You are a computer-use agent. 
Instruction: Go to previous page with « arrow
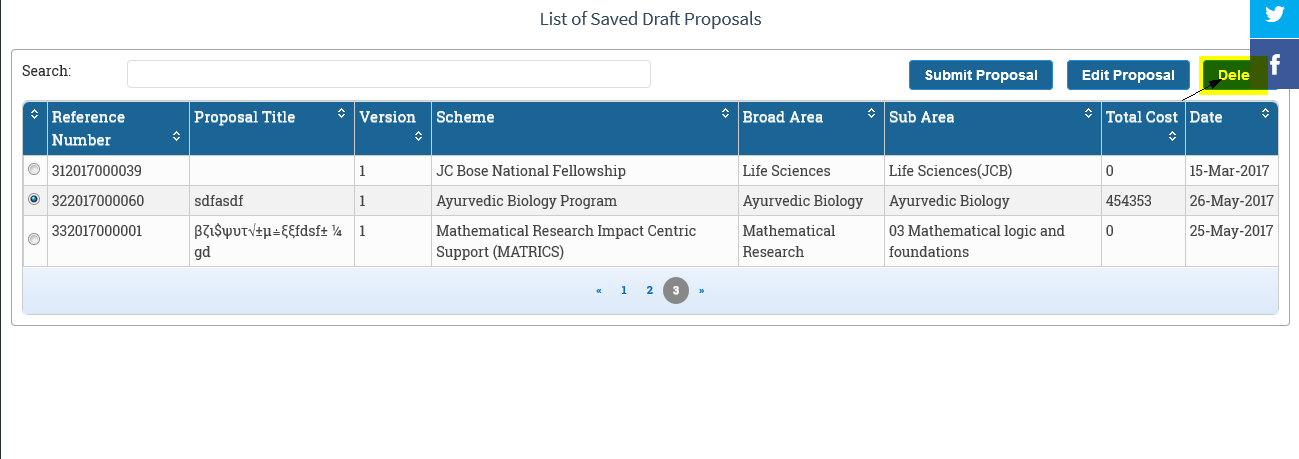[x=599, y=290]
